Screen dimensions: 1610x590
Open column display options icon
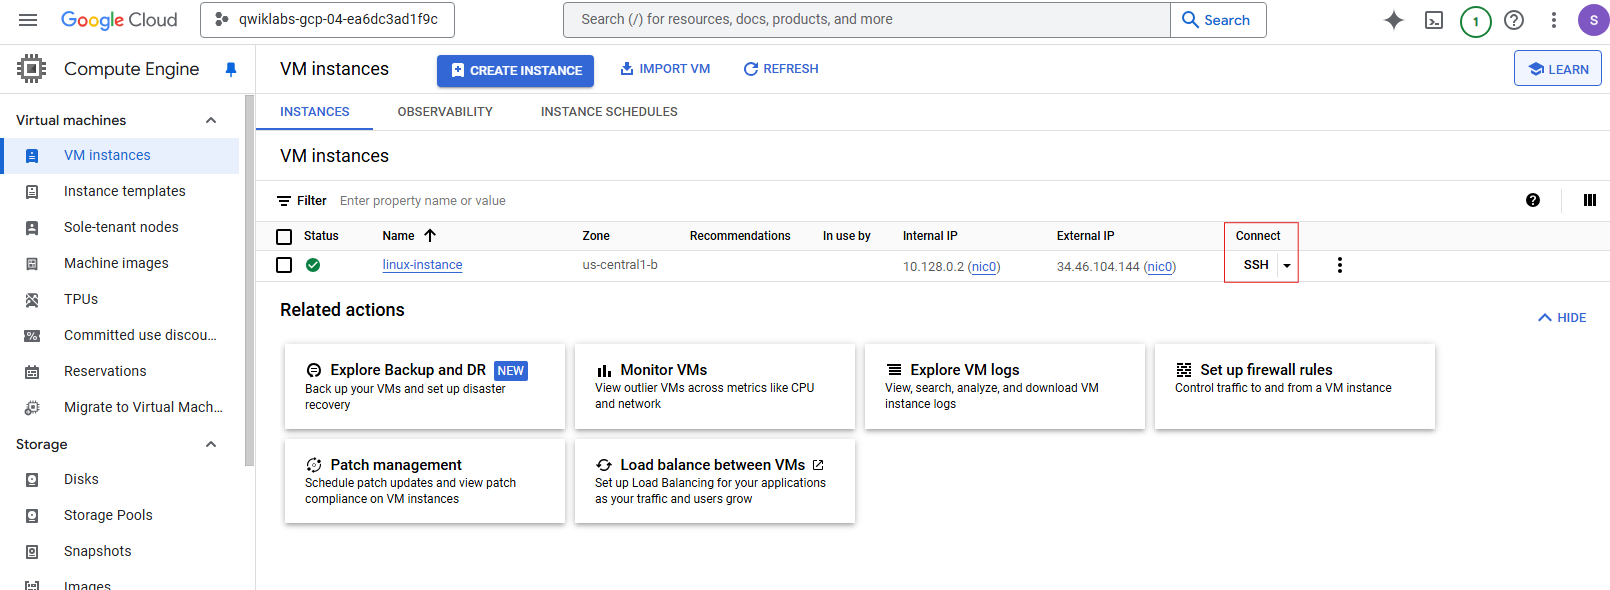coord(1590,200)
